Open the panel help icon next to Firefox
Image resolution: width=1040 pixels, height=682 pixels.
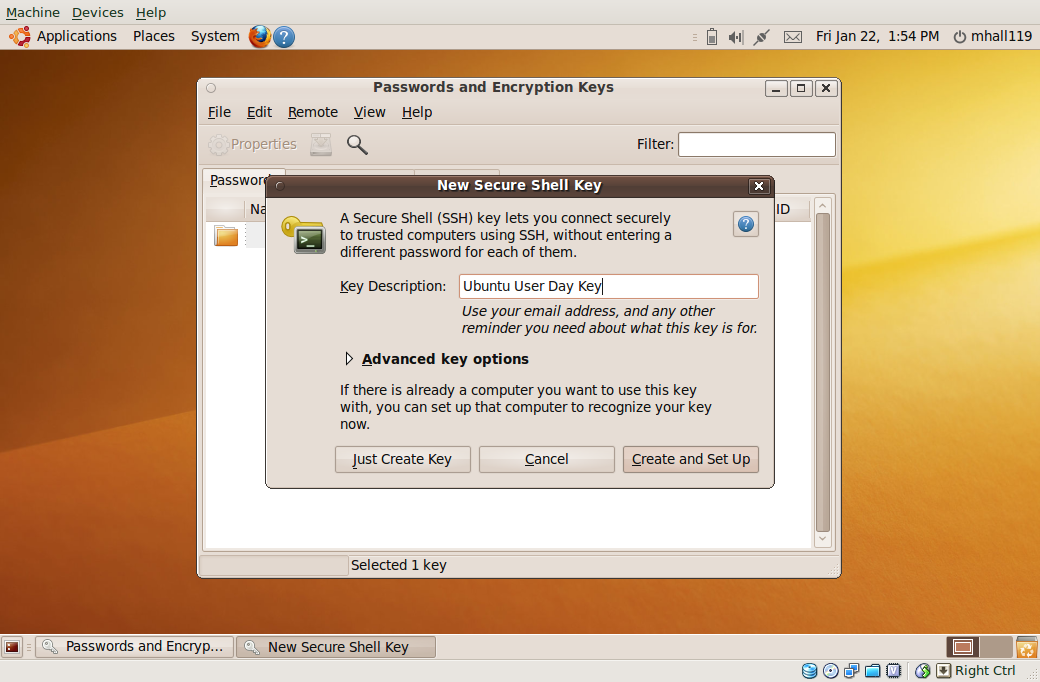(282, 36)
